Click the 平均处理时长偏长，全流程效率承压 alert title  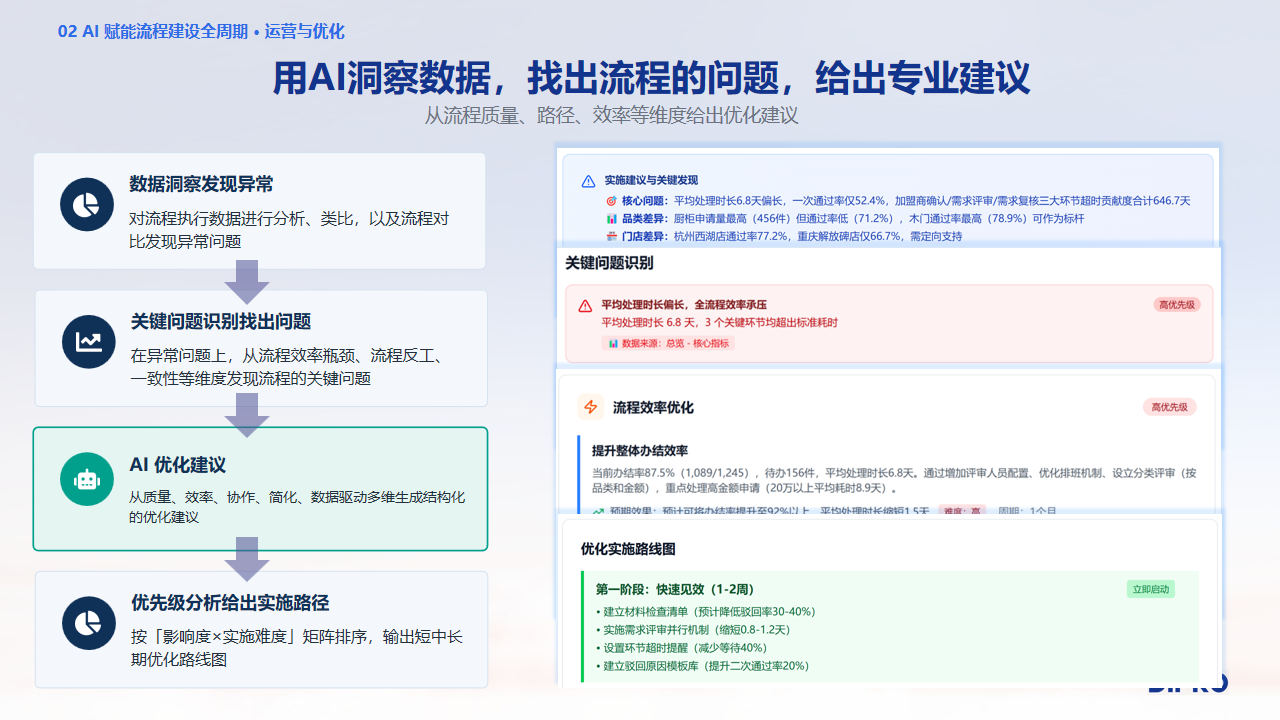(684, 305)
